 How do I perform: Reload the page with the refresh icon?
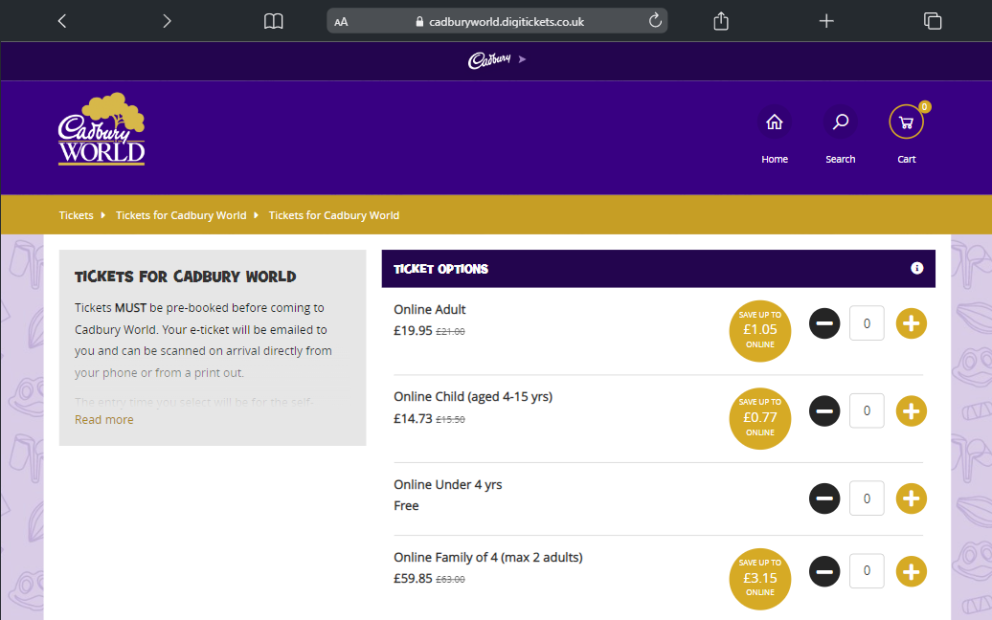pos(655,20)
